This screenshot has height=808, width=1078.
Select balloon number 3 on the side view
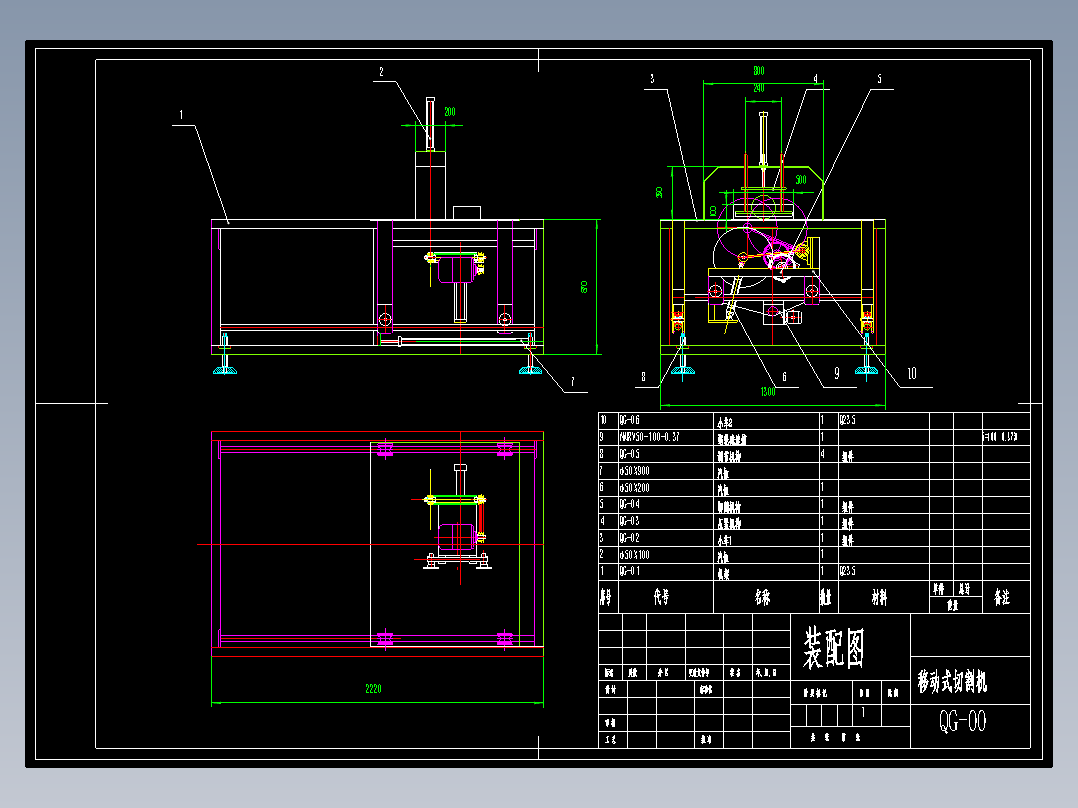[652, 79]
